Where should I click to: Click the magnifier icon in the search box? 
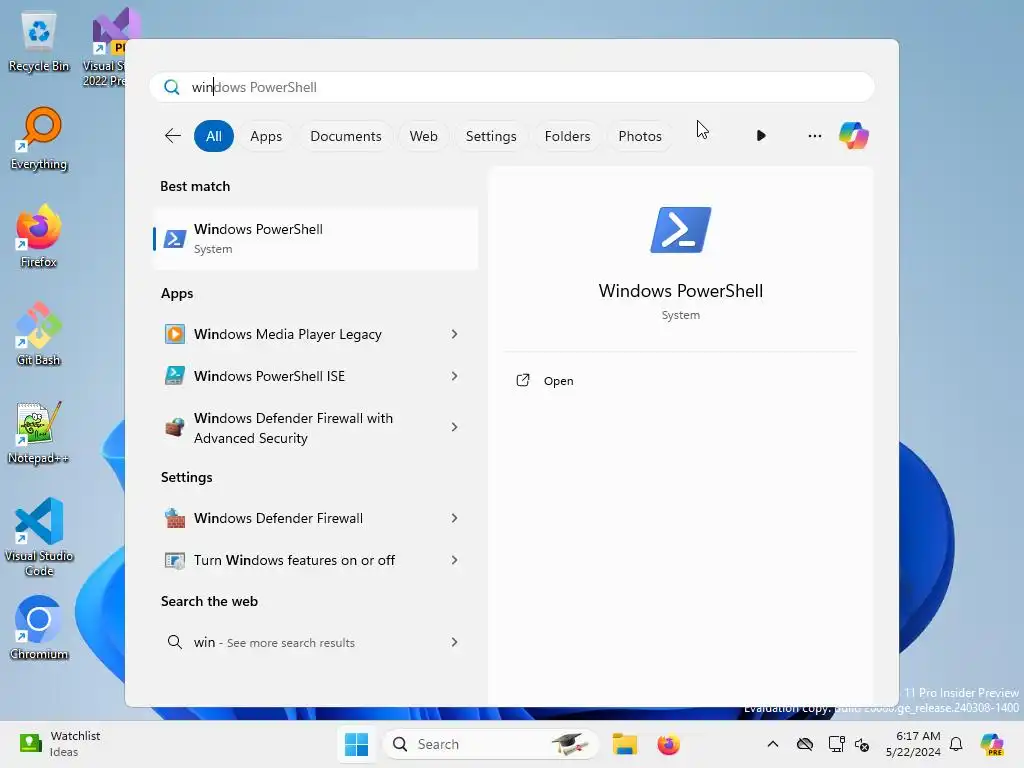[x=172, y=87]
